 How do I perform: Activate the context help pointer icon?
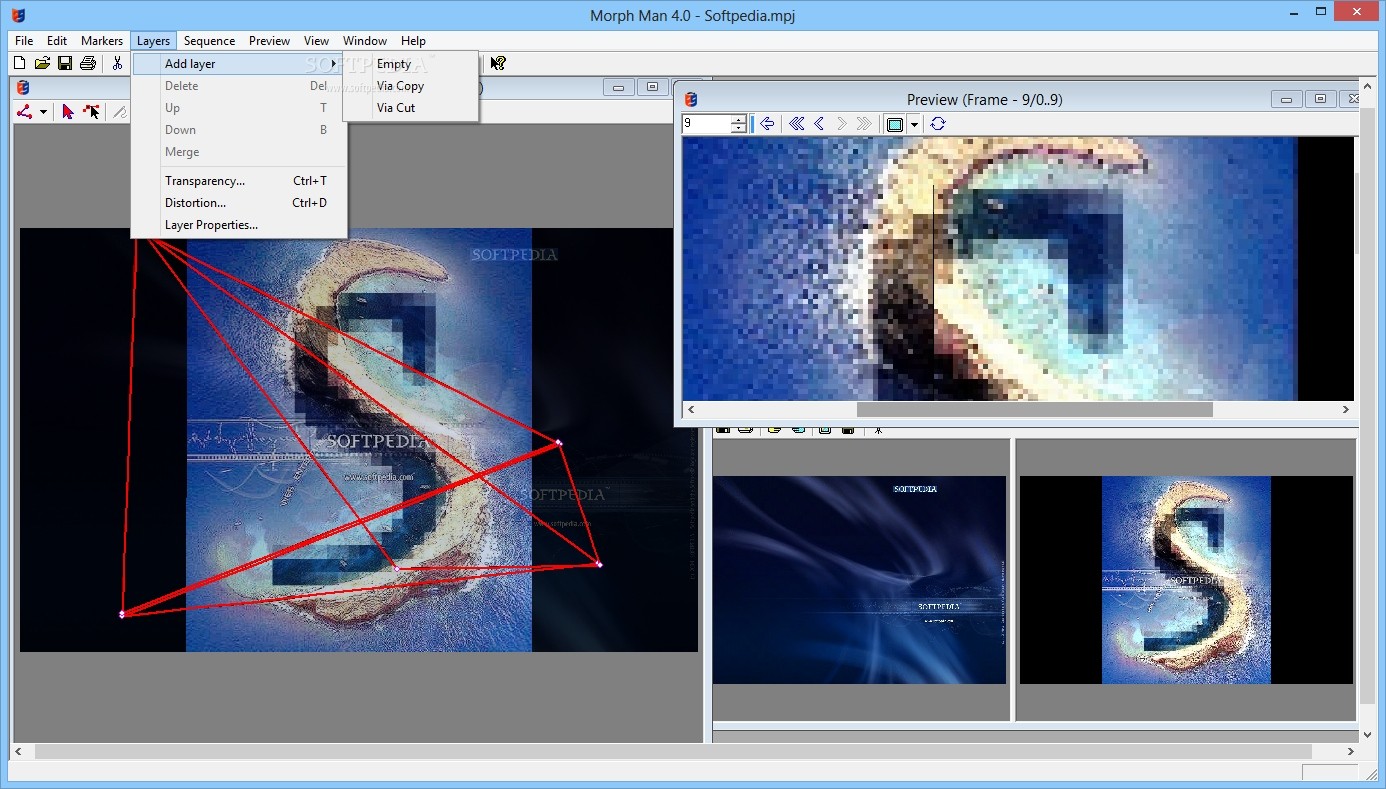tap(498, 63)
